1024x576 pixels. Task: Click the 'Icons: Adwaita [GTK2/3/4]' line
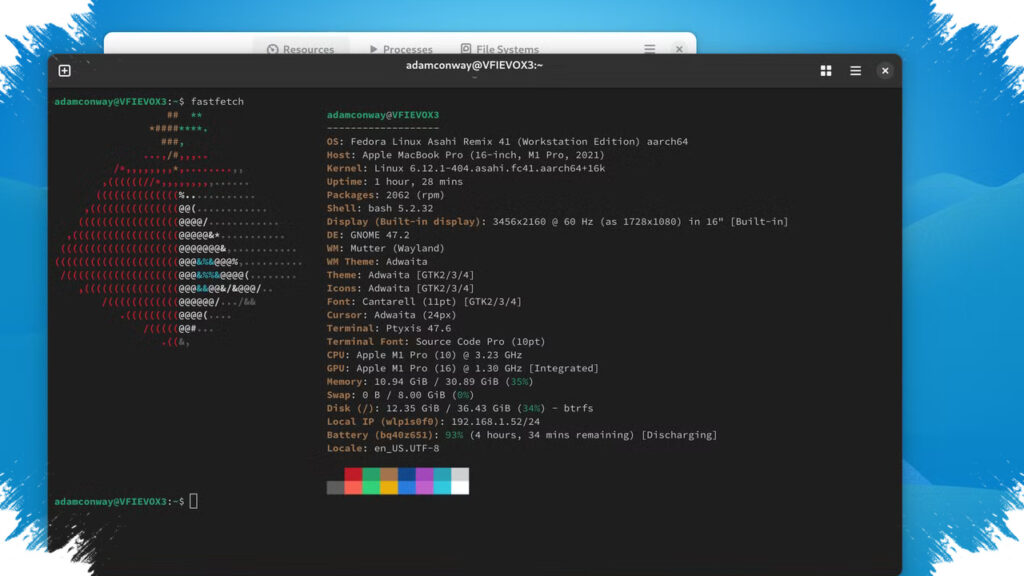click(x=400, y=288)
